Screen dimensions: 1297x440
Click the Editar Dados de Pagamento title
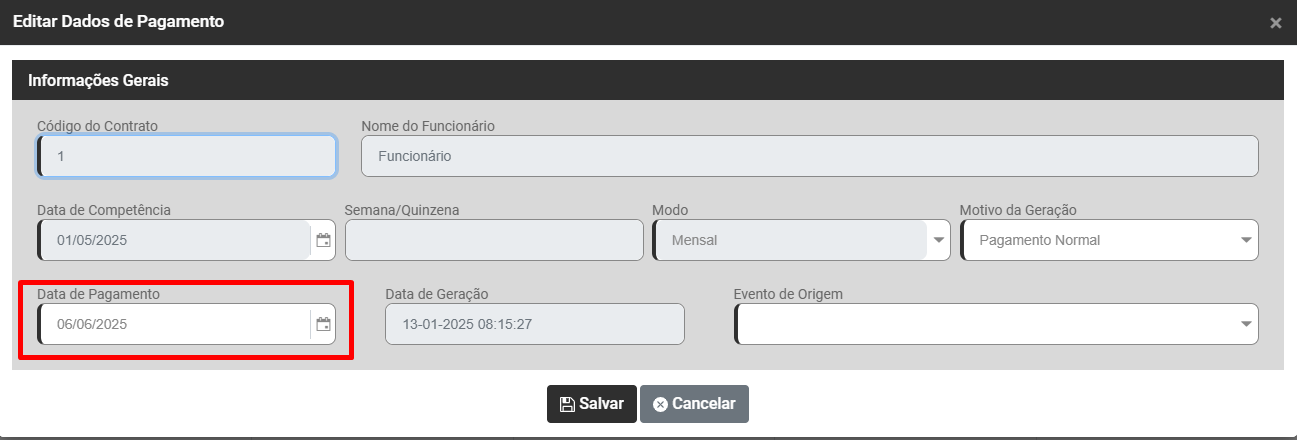click(118, 21)
